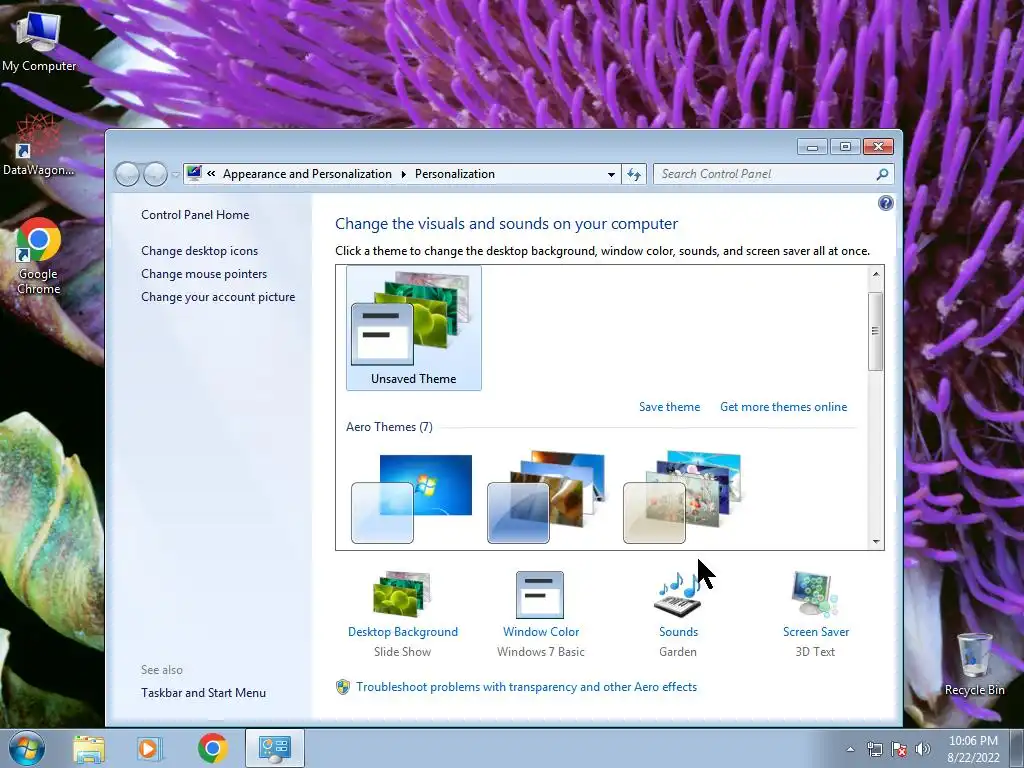Screen dimensions: 1024x768
Task: Click the refresh button beside the address bar
Action: point(633,174)
